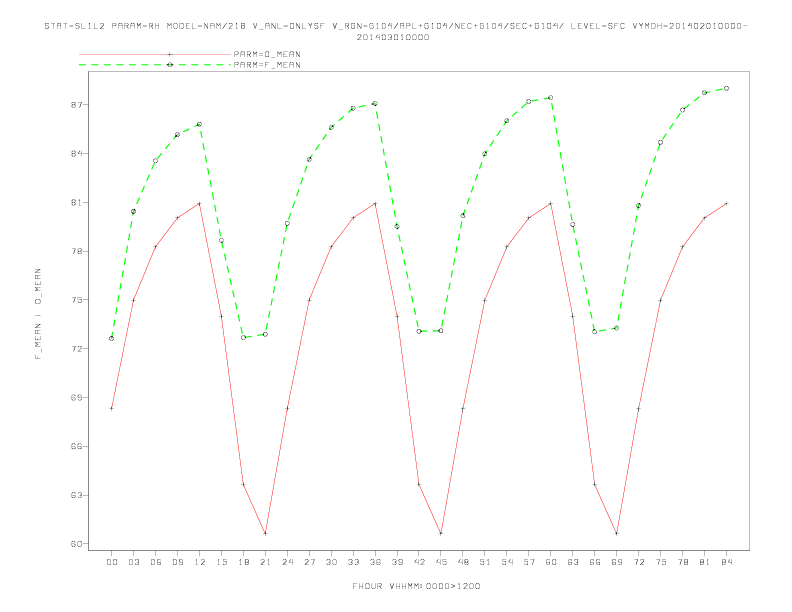Screen dimensions: 792x612
Task: Click x-axis tick label 78
Action: click(682, 562)
